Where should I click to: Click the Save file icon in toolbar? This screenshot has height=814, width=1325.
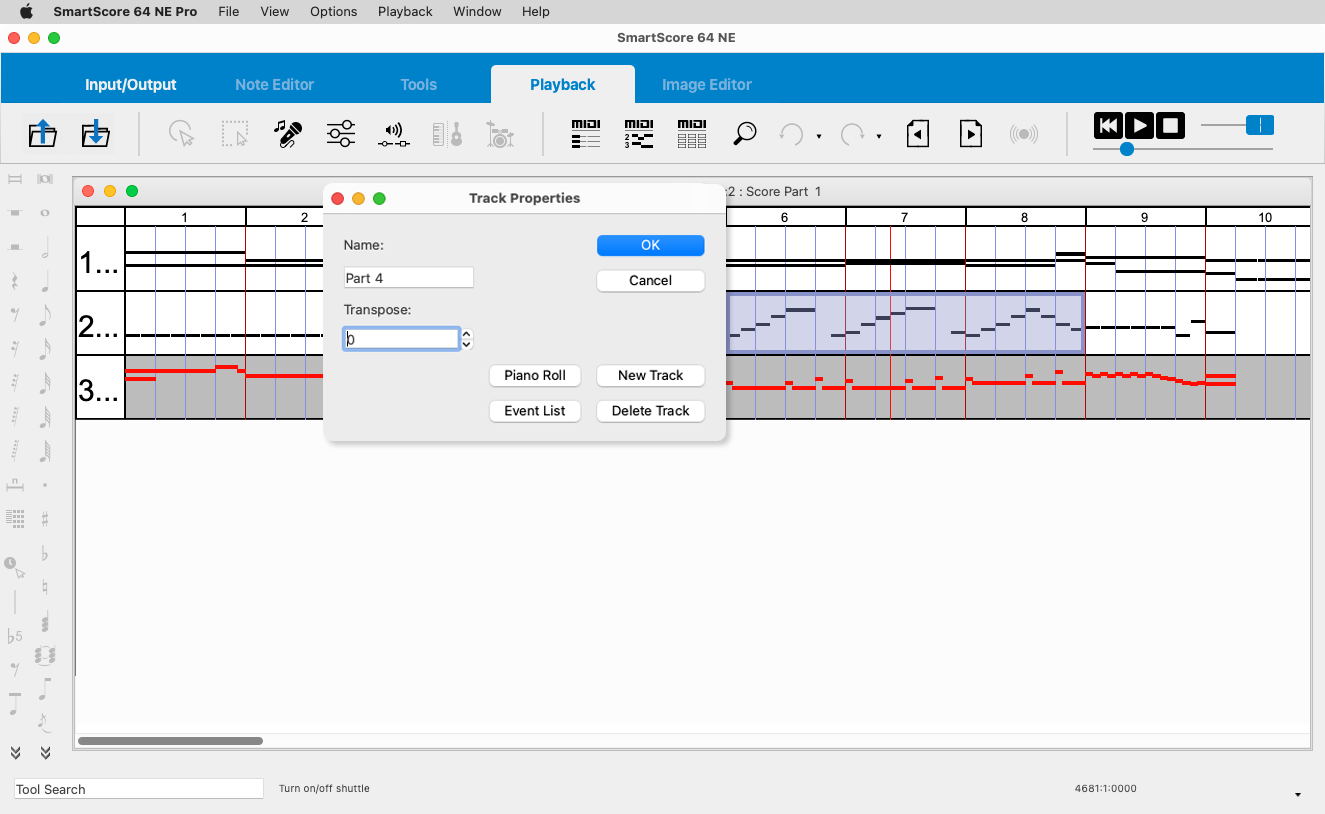pyautogui.click(x=95, y=133)
